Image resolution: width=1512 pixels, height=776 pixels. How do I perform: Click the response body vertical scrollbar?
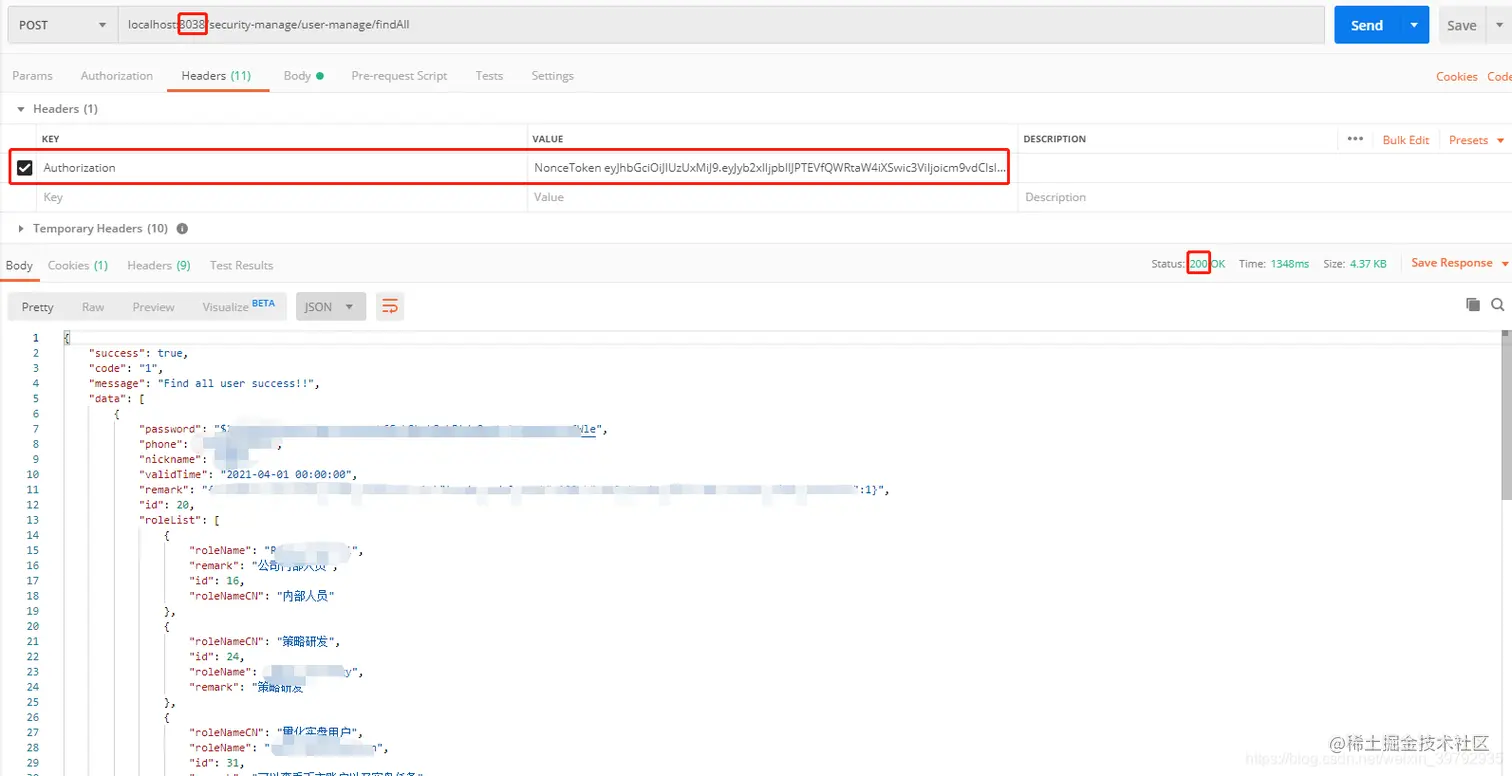tap(1506, 415)
